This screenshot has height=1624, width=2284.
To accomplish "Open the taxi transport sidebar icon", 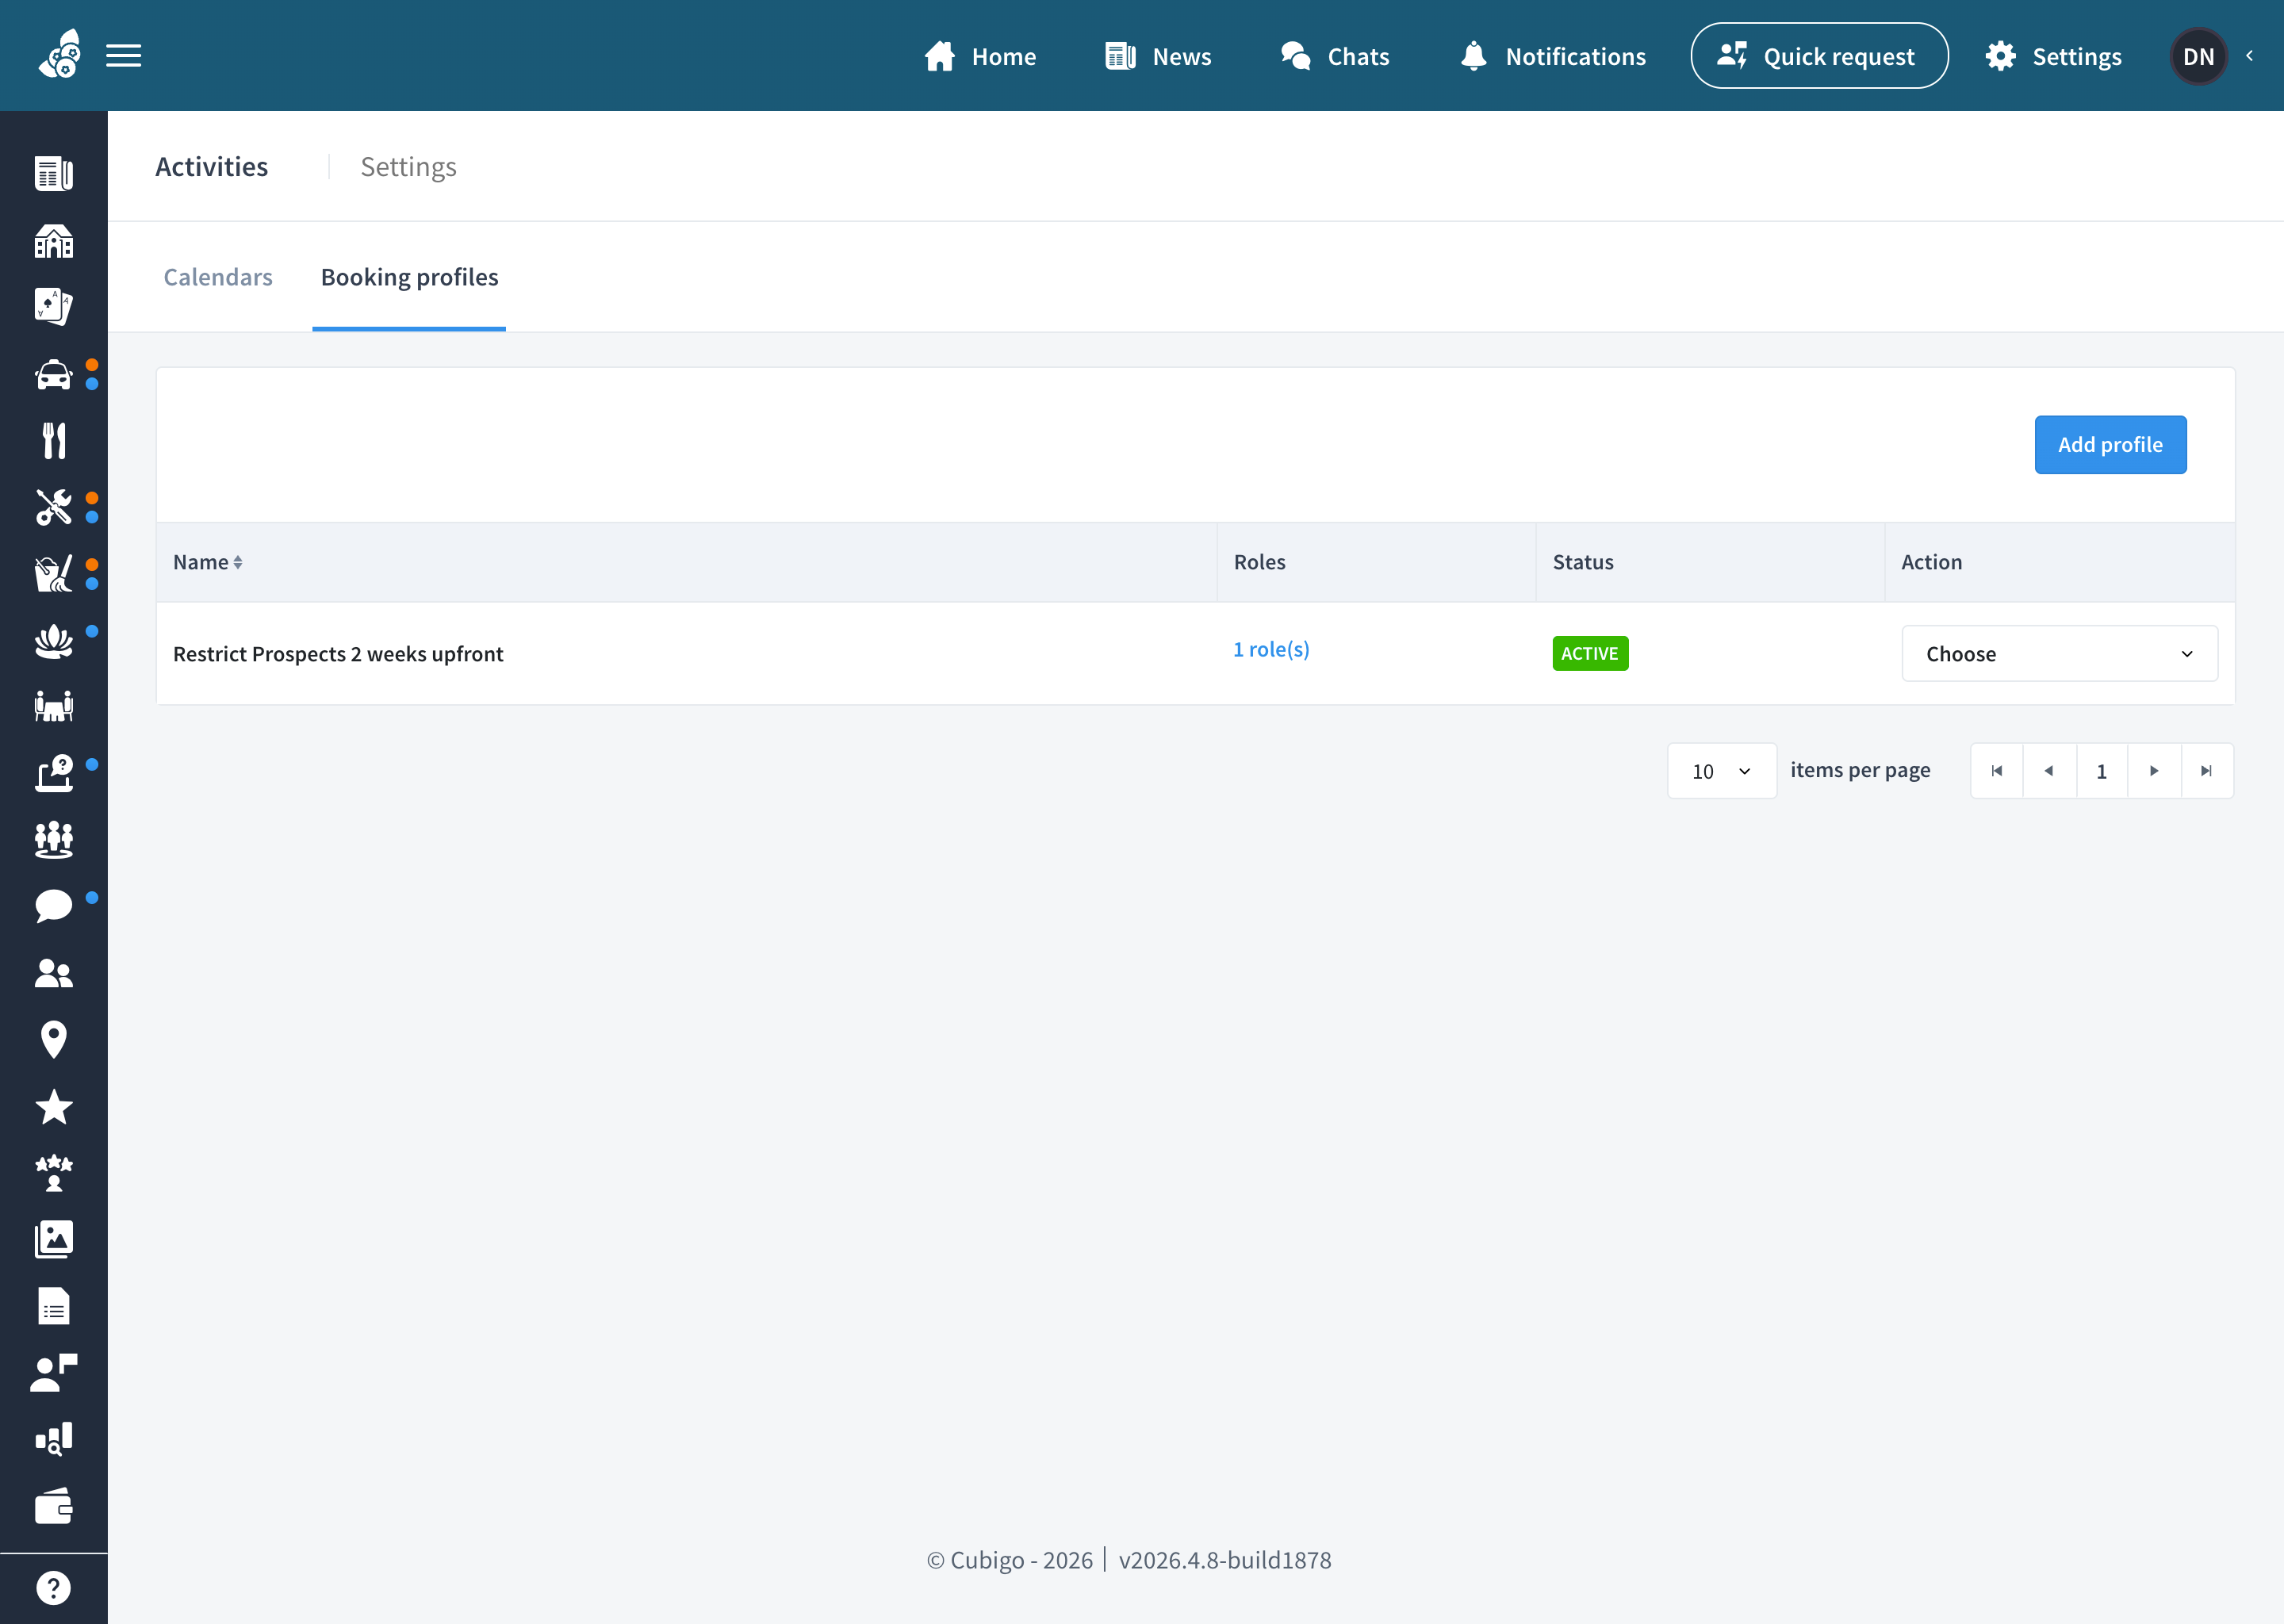I will [54, 375].
